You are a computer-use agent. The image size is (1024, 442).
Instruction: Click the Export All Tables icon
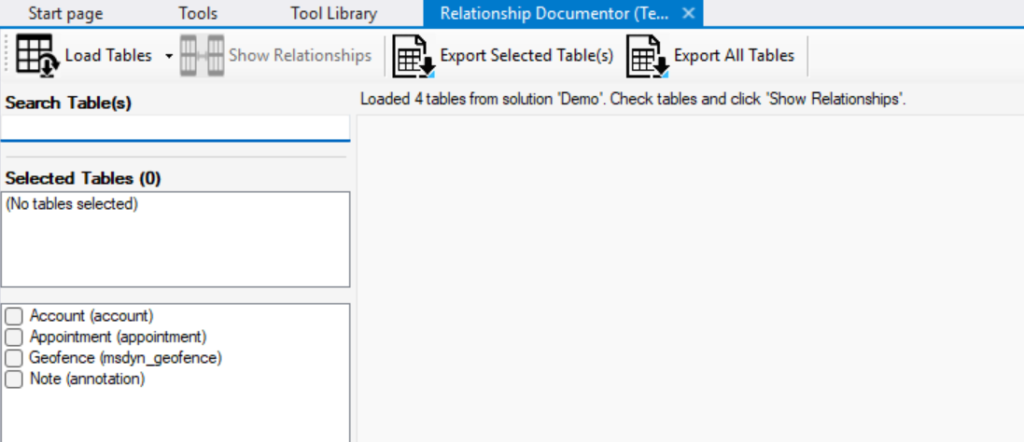pyautogui.click(x=646, y=56)
